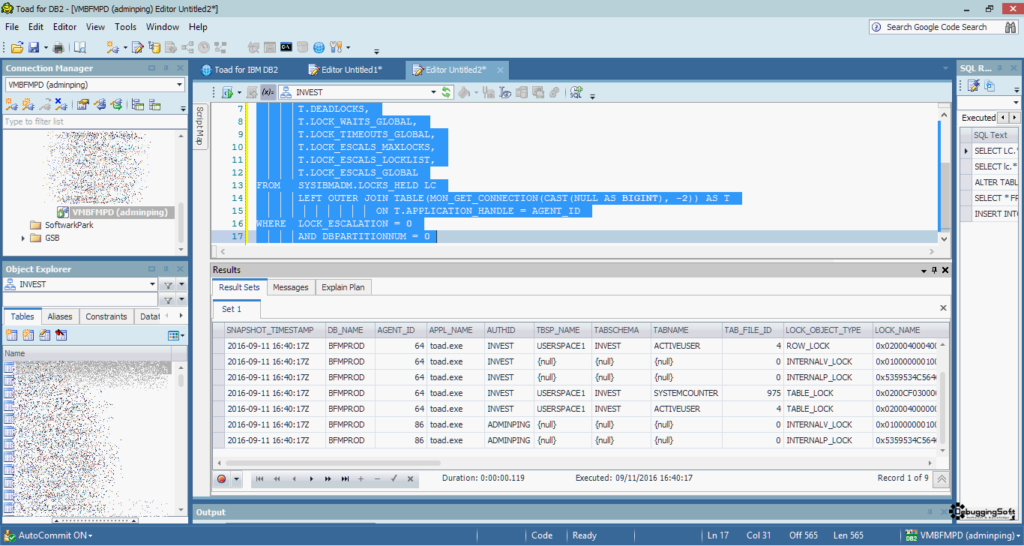Click the LOCK_OBJECT_TYPE column header
The width and height of the screenshot is (1024, 546).
(826, 330)
